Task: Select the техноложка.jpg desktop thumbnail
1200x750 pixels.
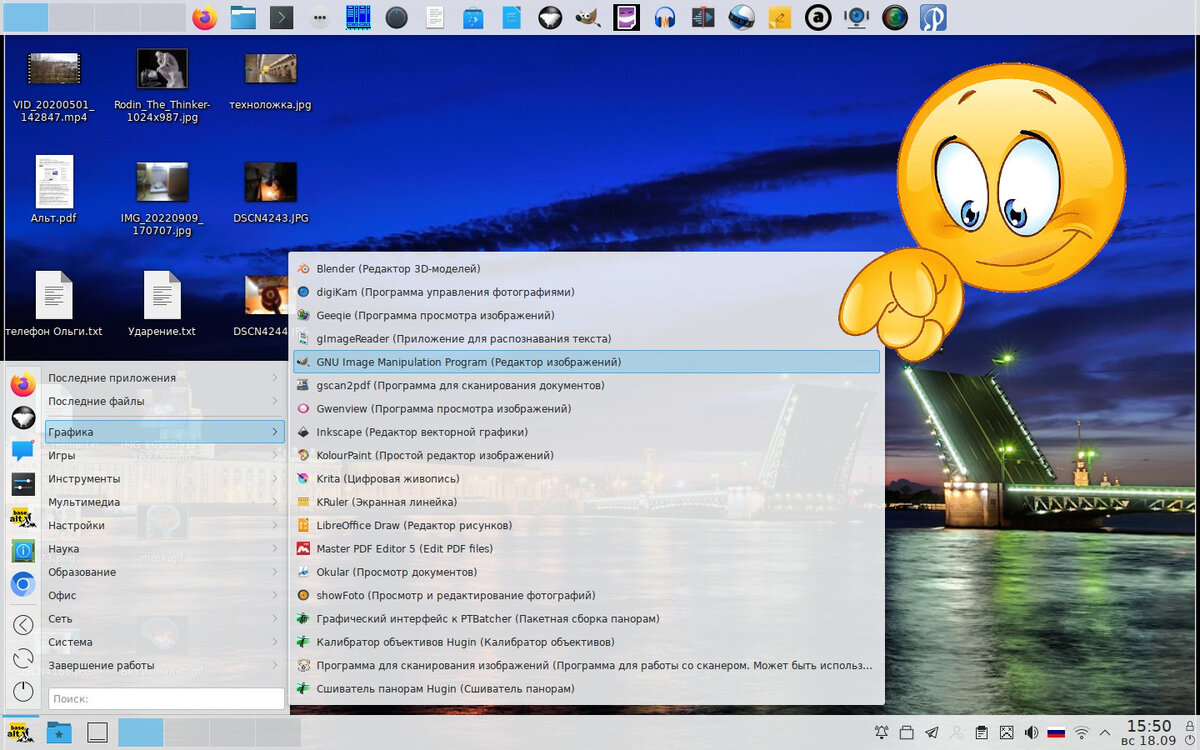Action: (x=270, y=78)
